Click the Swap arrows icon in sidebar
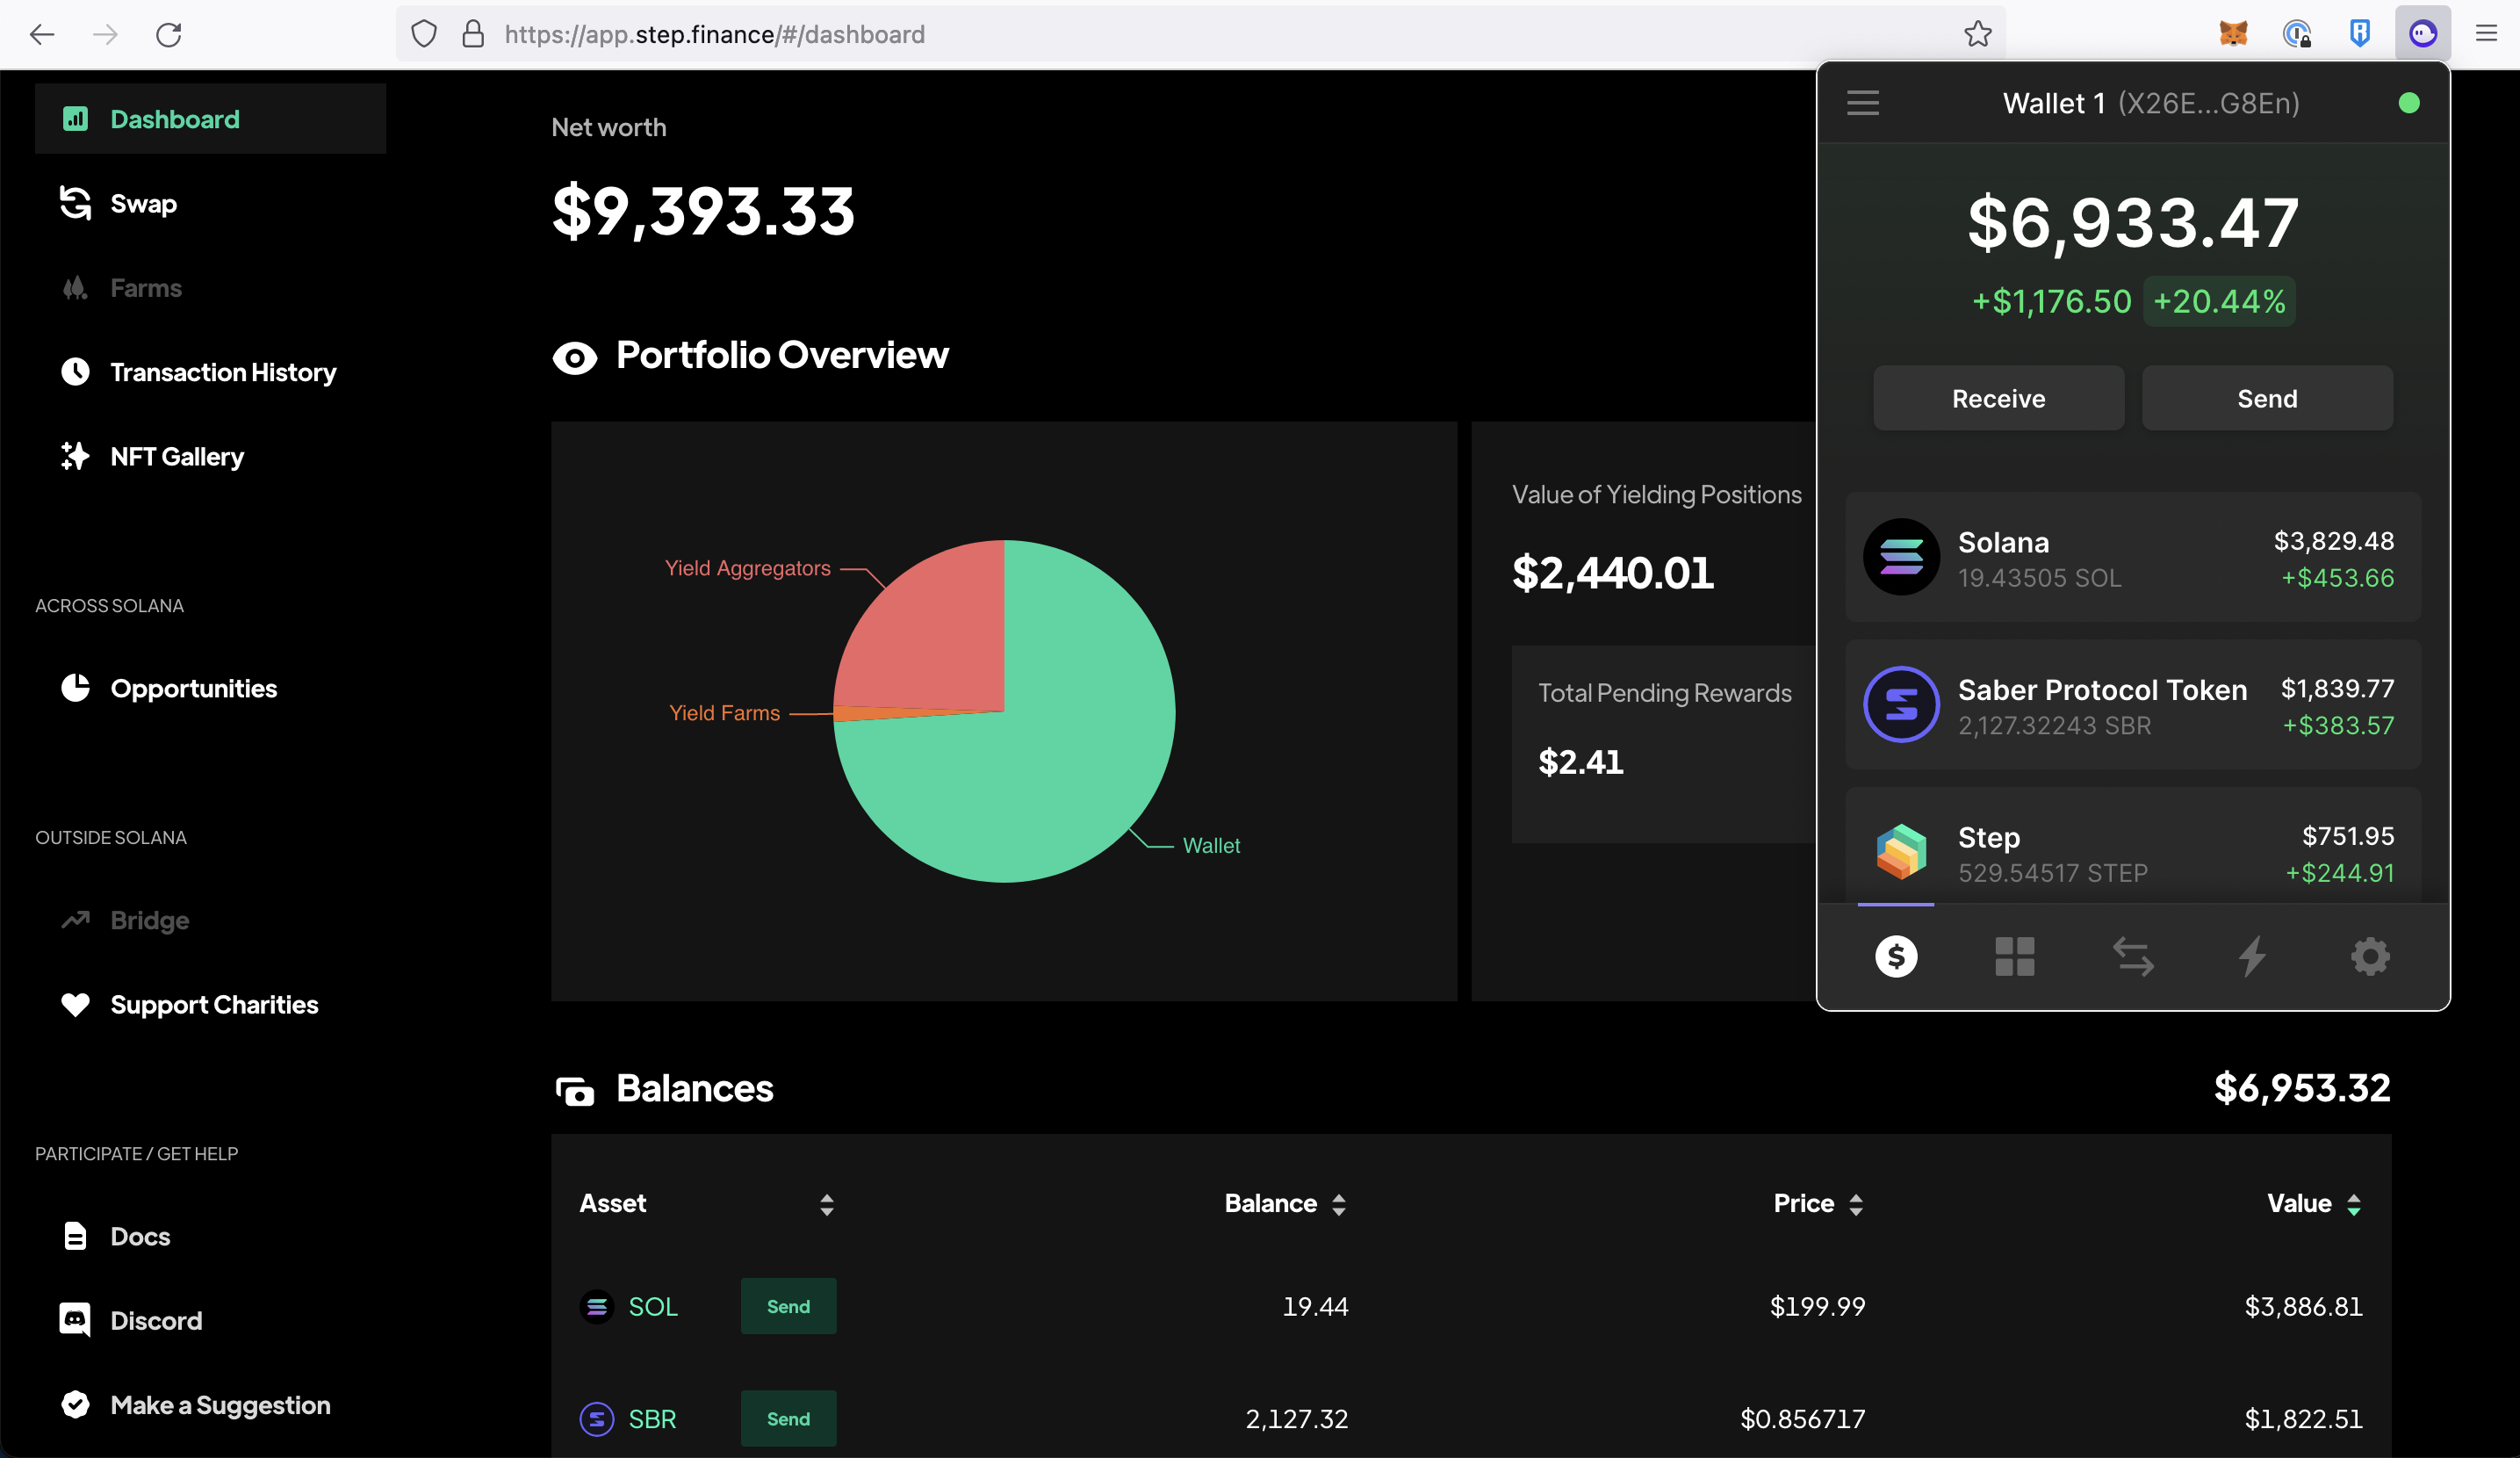The image size is (2520, 1458). 75,203
